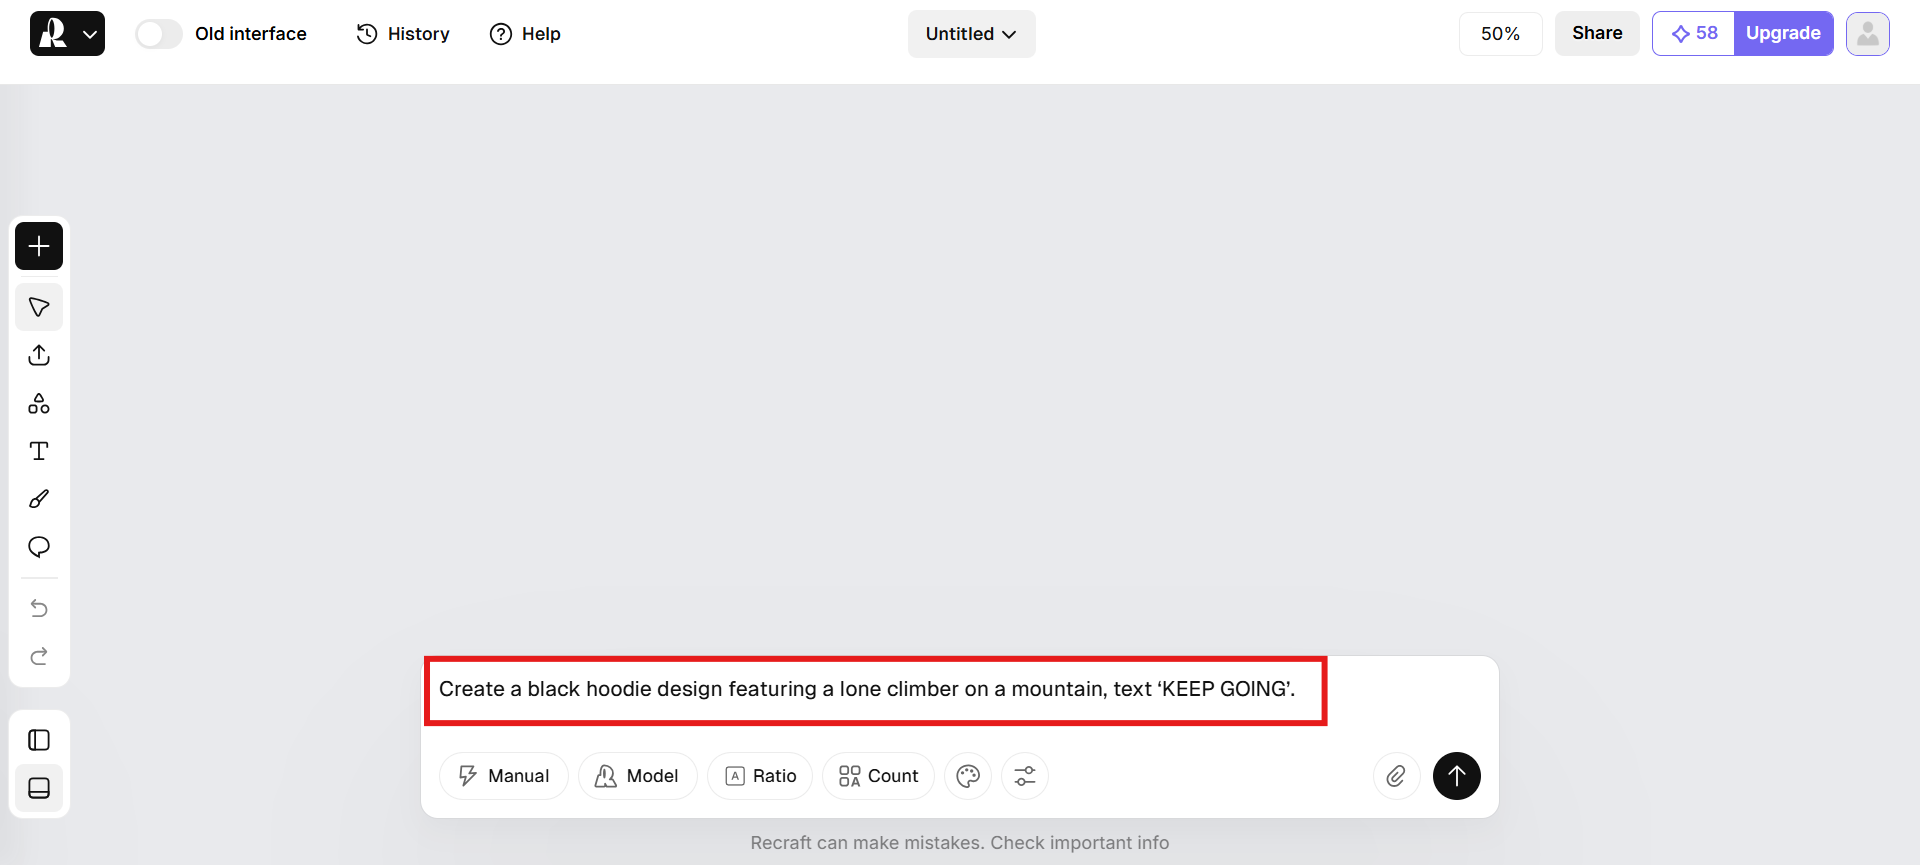Image resolution: width=1920 pixels, height=865 pixels.
Task: Open the 'Check important info' link
Action: coord(1080,843)
